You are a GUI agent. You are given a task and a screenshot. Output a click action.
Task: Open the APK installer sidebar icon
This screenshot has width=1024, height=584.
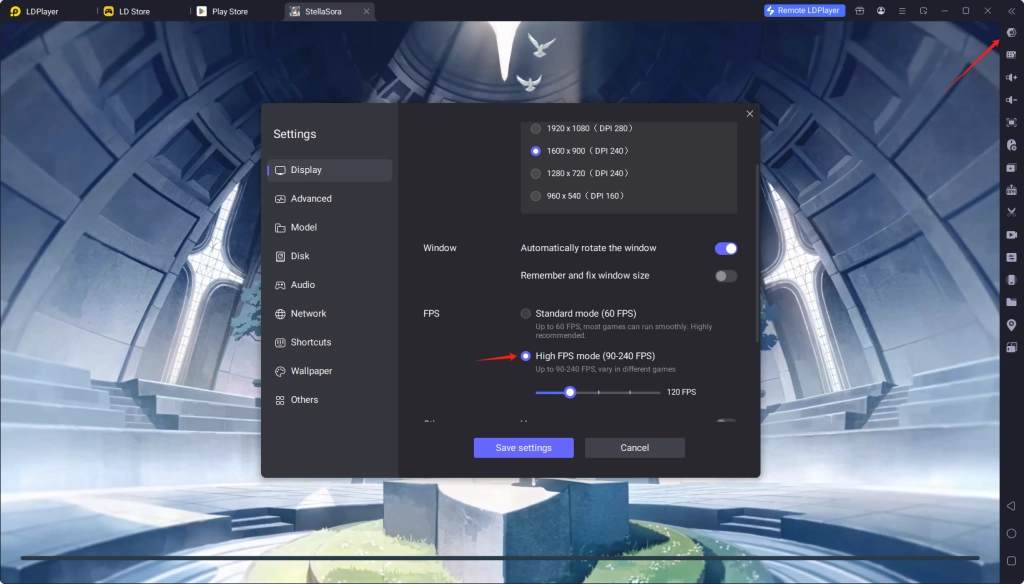[1011, 188]
